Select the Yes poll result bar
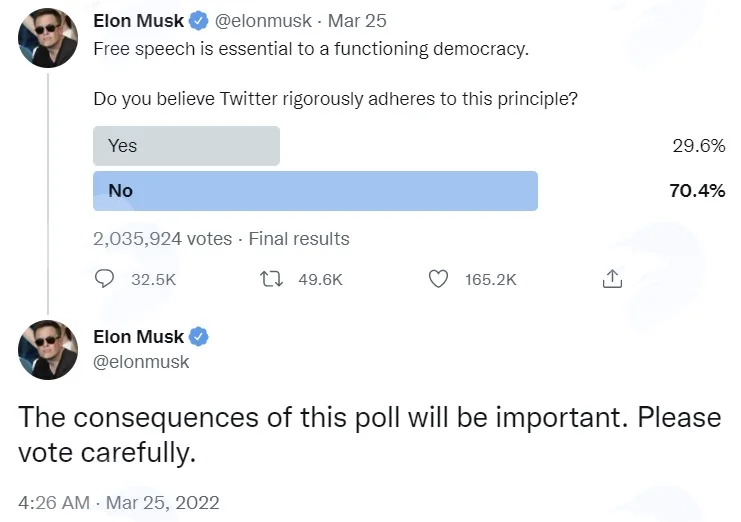The height and width of the screenshot is (522, 741). (x=186, y=145)
